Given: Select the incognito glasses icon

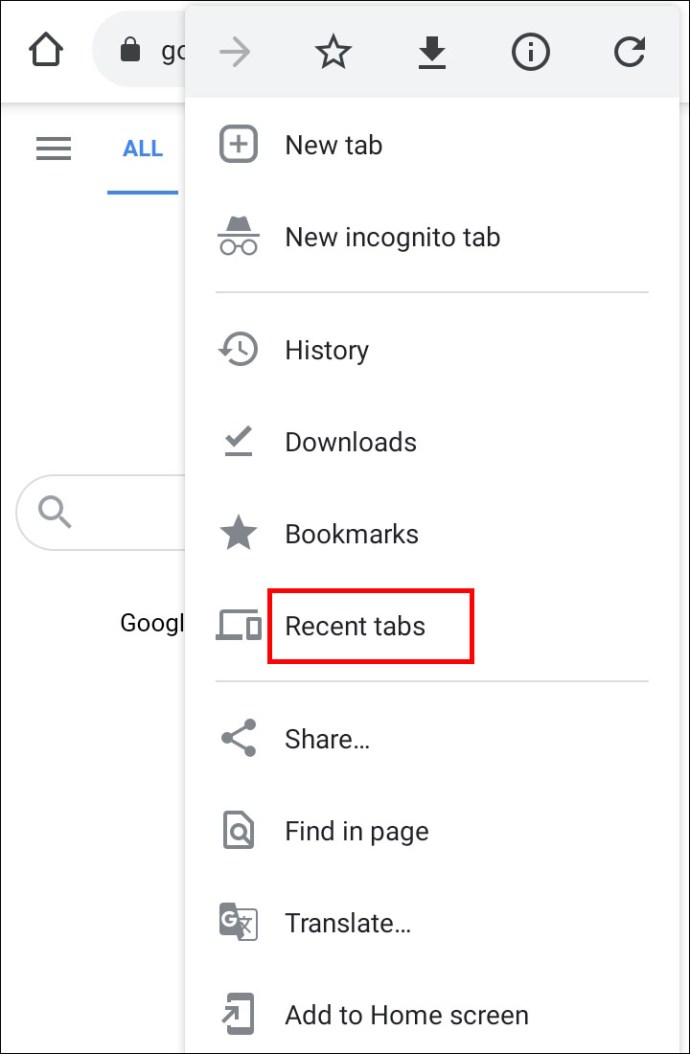Looking at the screenshot, I should click(x=238, y=237).
